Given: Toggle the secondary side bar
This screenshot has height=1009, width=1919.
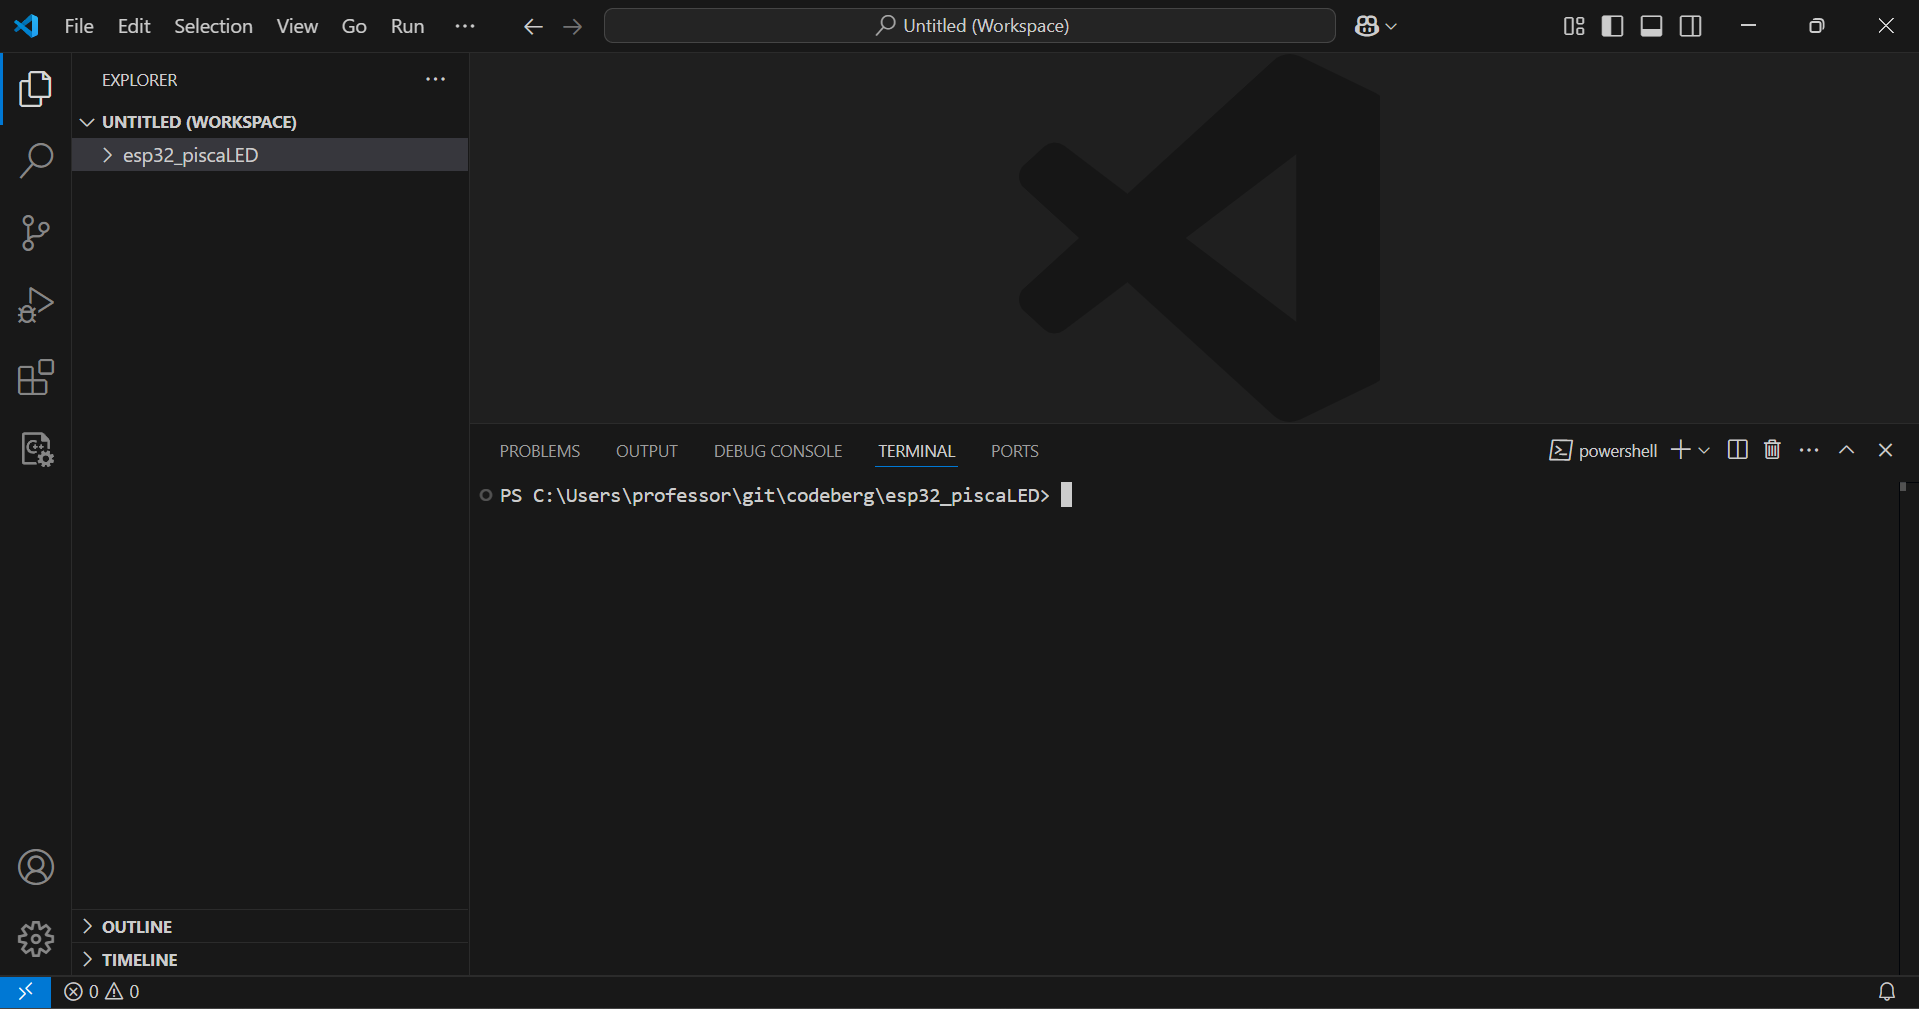Looking at the screenshot, I should pos(1691,26).
